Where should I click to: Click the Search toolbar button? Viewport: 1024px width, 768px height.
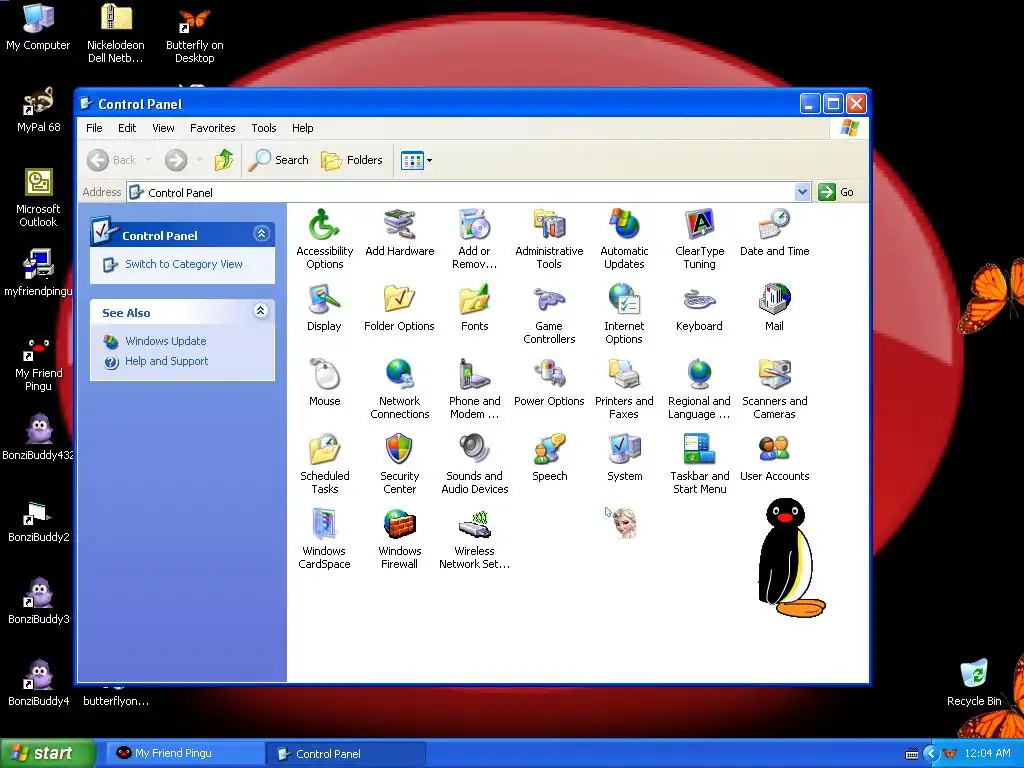click(278, 160)
